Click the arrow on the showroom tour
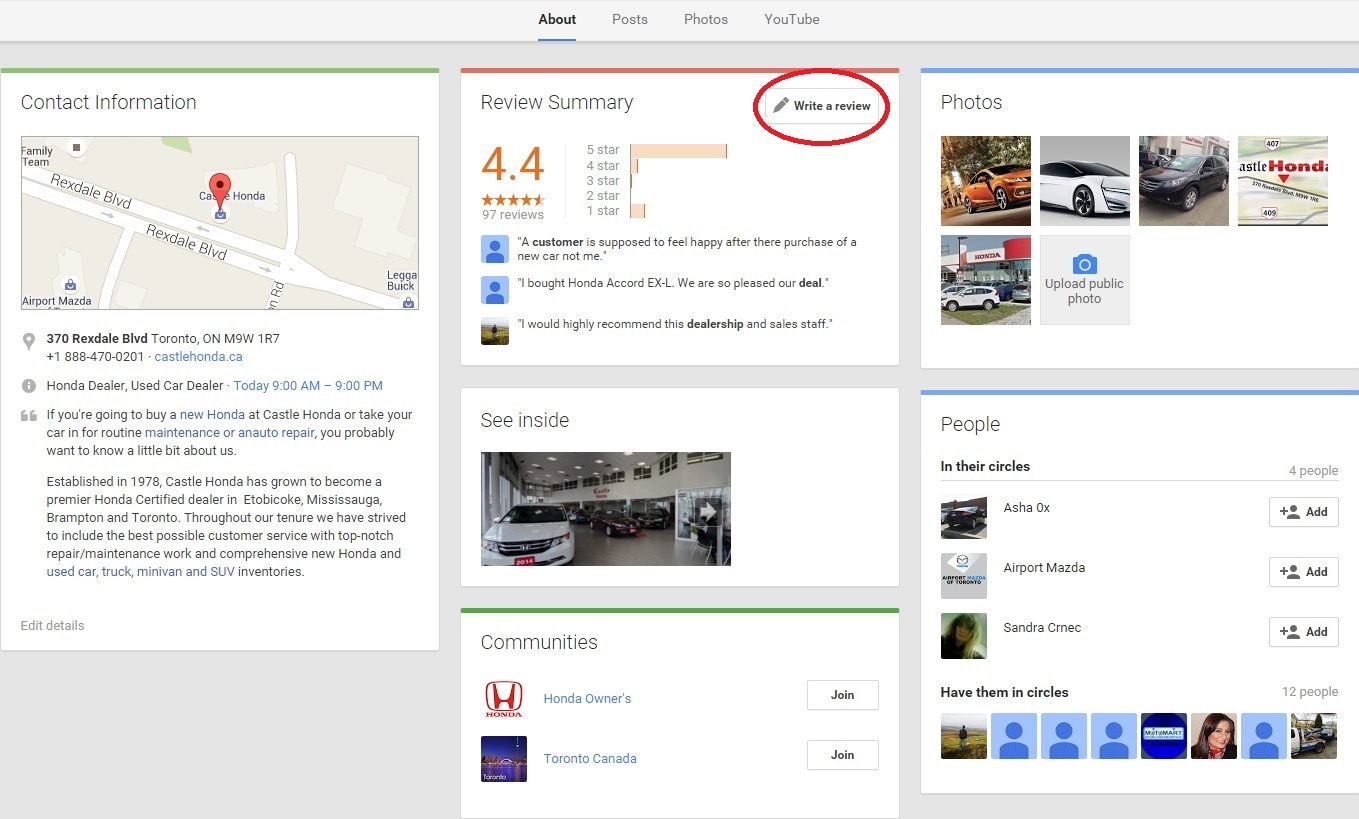 coord(708,511)
